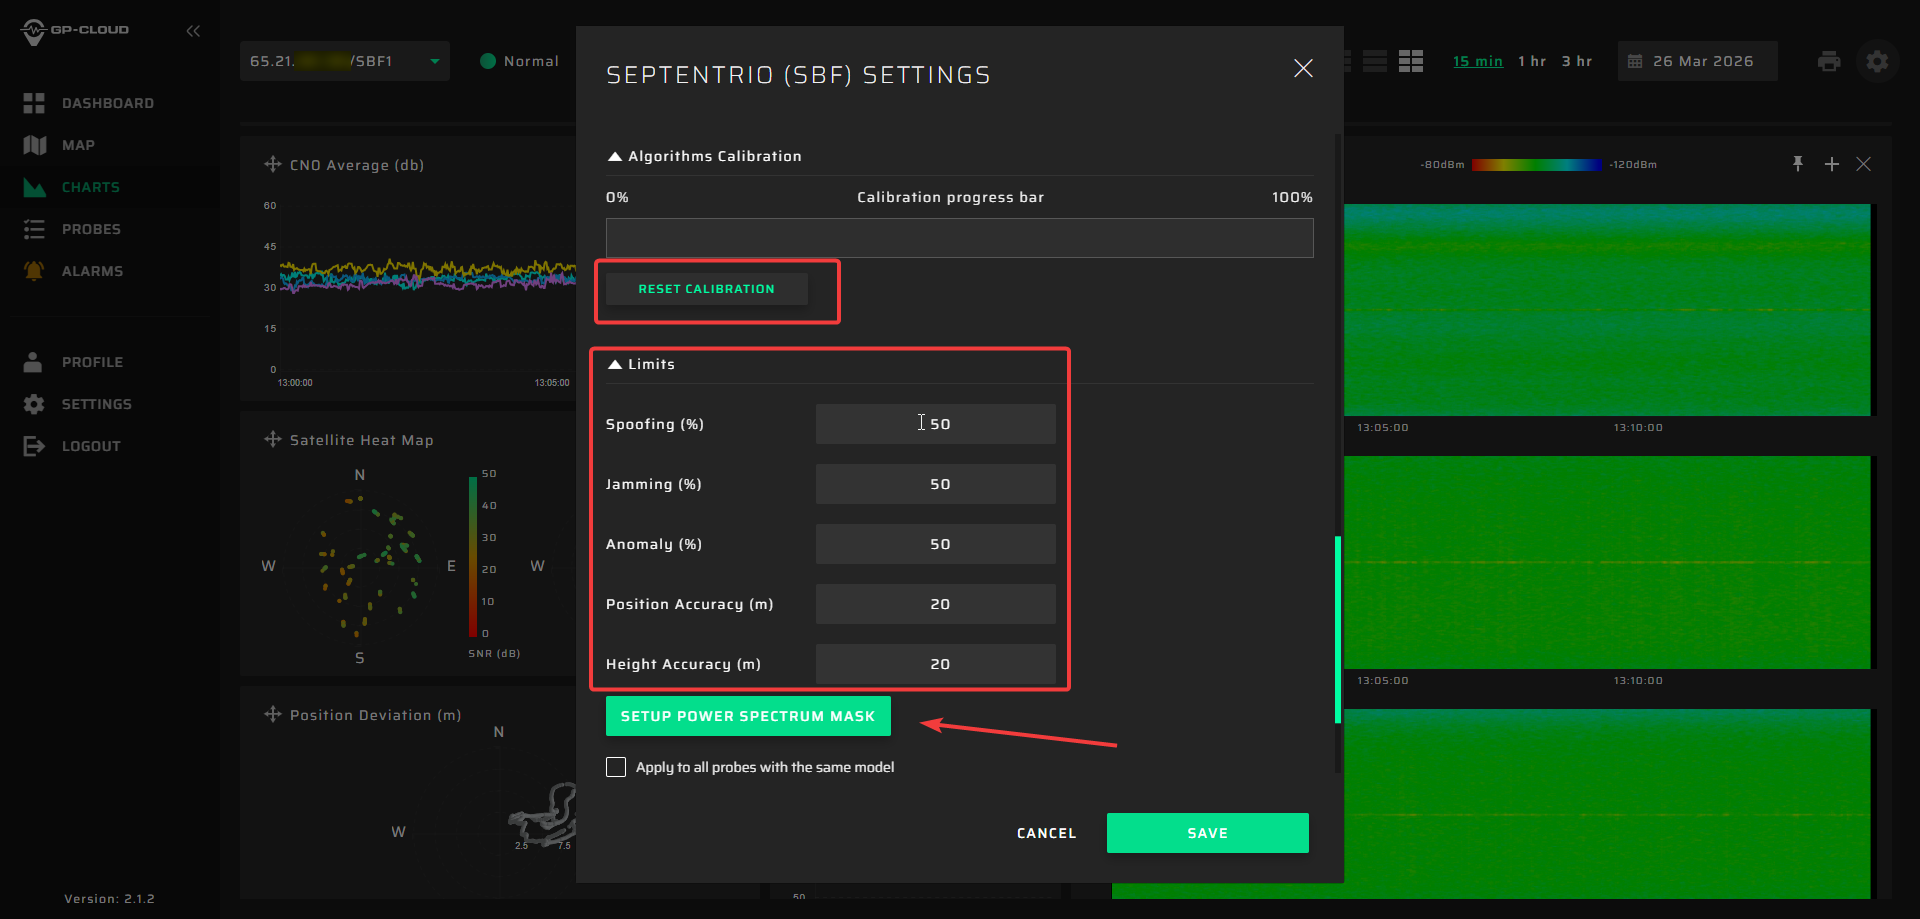Click the Spoofing (%) input field
The height and width of the screenshot is (919, 1920).
tap(935, 424)
